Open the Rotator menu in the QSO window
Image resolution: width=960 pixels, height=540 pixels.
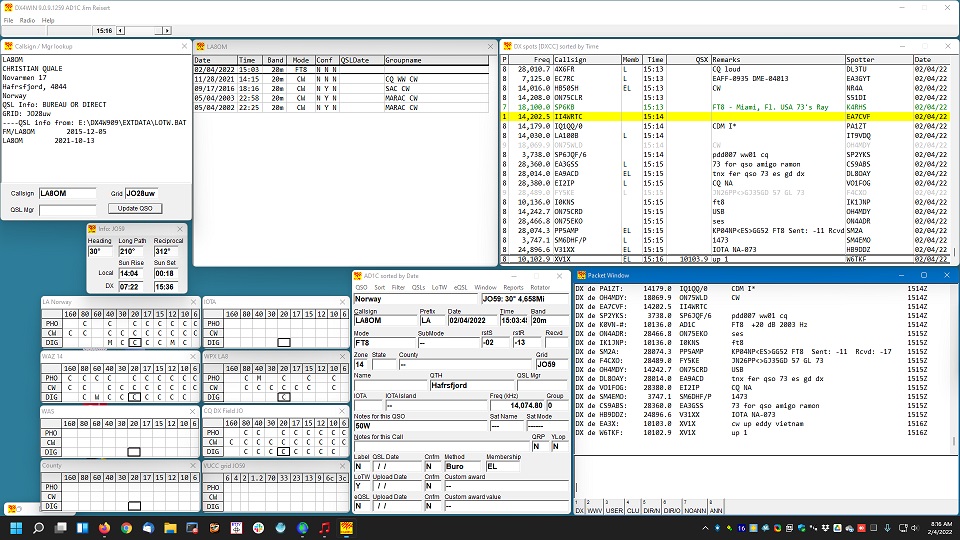click(540, 287)
